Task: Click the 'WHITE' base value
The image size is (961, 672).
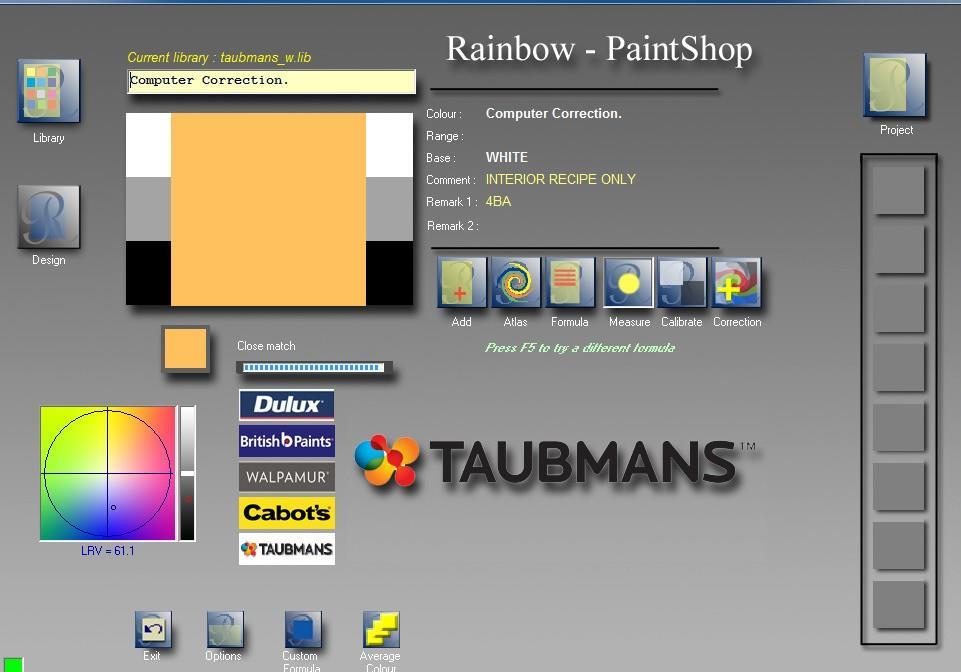Action: tap(507, 157)
